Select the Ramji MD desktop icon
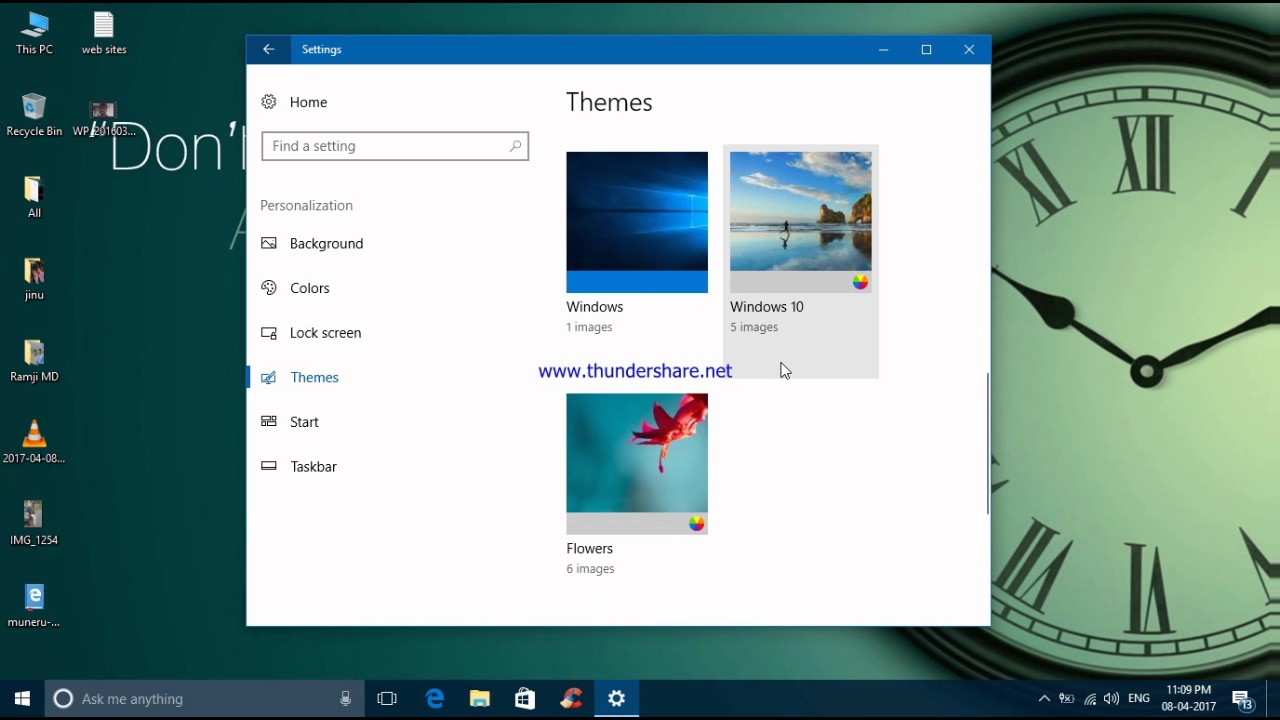The height and width of the screenshot is (720, 1280). coord(34,361)
